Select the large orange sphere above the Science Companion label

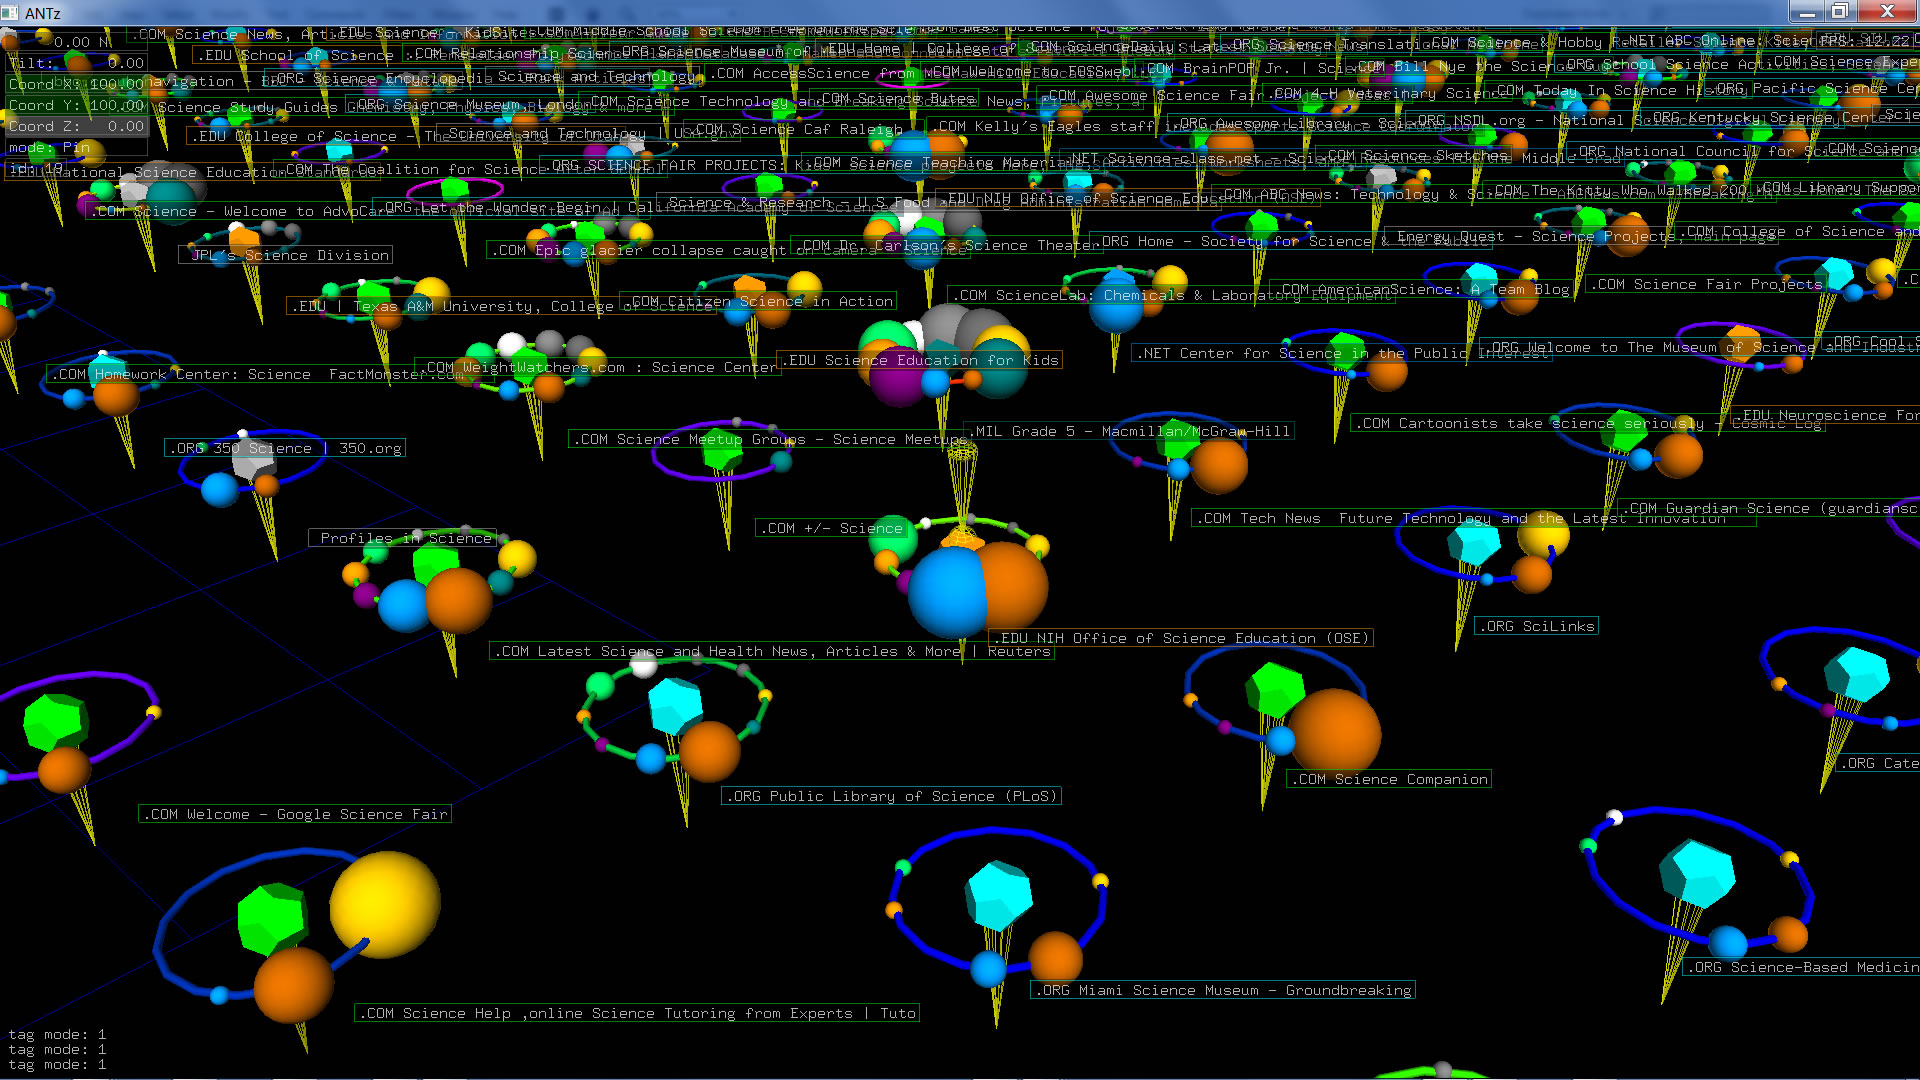(1335, 732)
